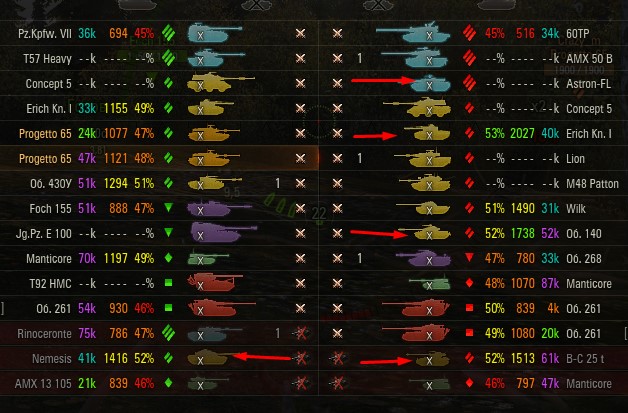Click the Об. 430У player name
The height and width of the screenshot is (413, 628).
50,184
